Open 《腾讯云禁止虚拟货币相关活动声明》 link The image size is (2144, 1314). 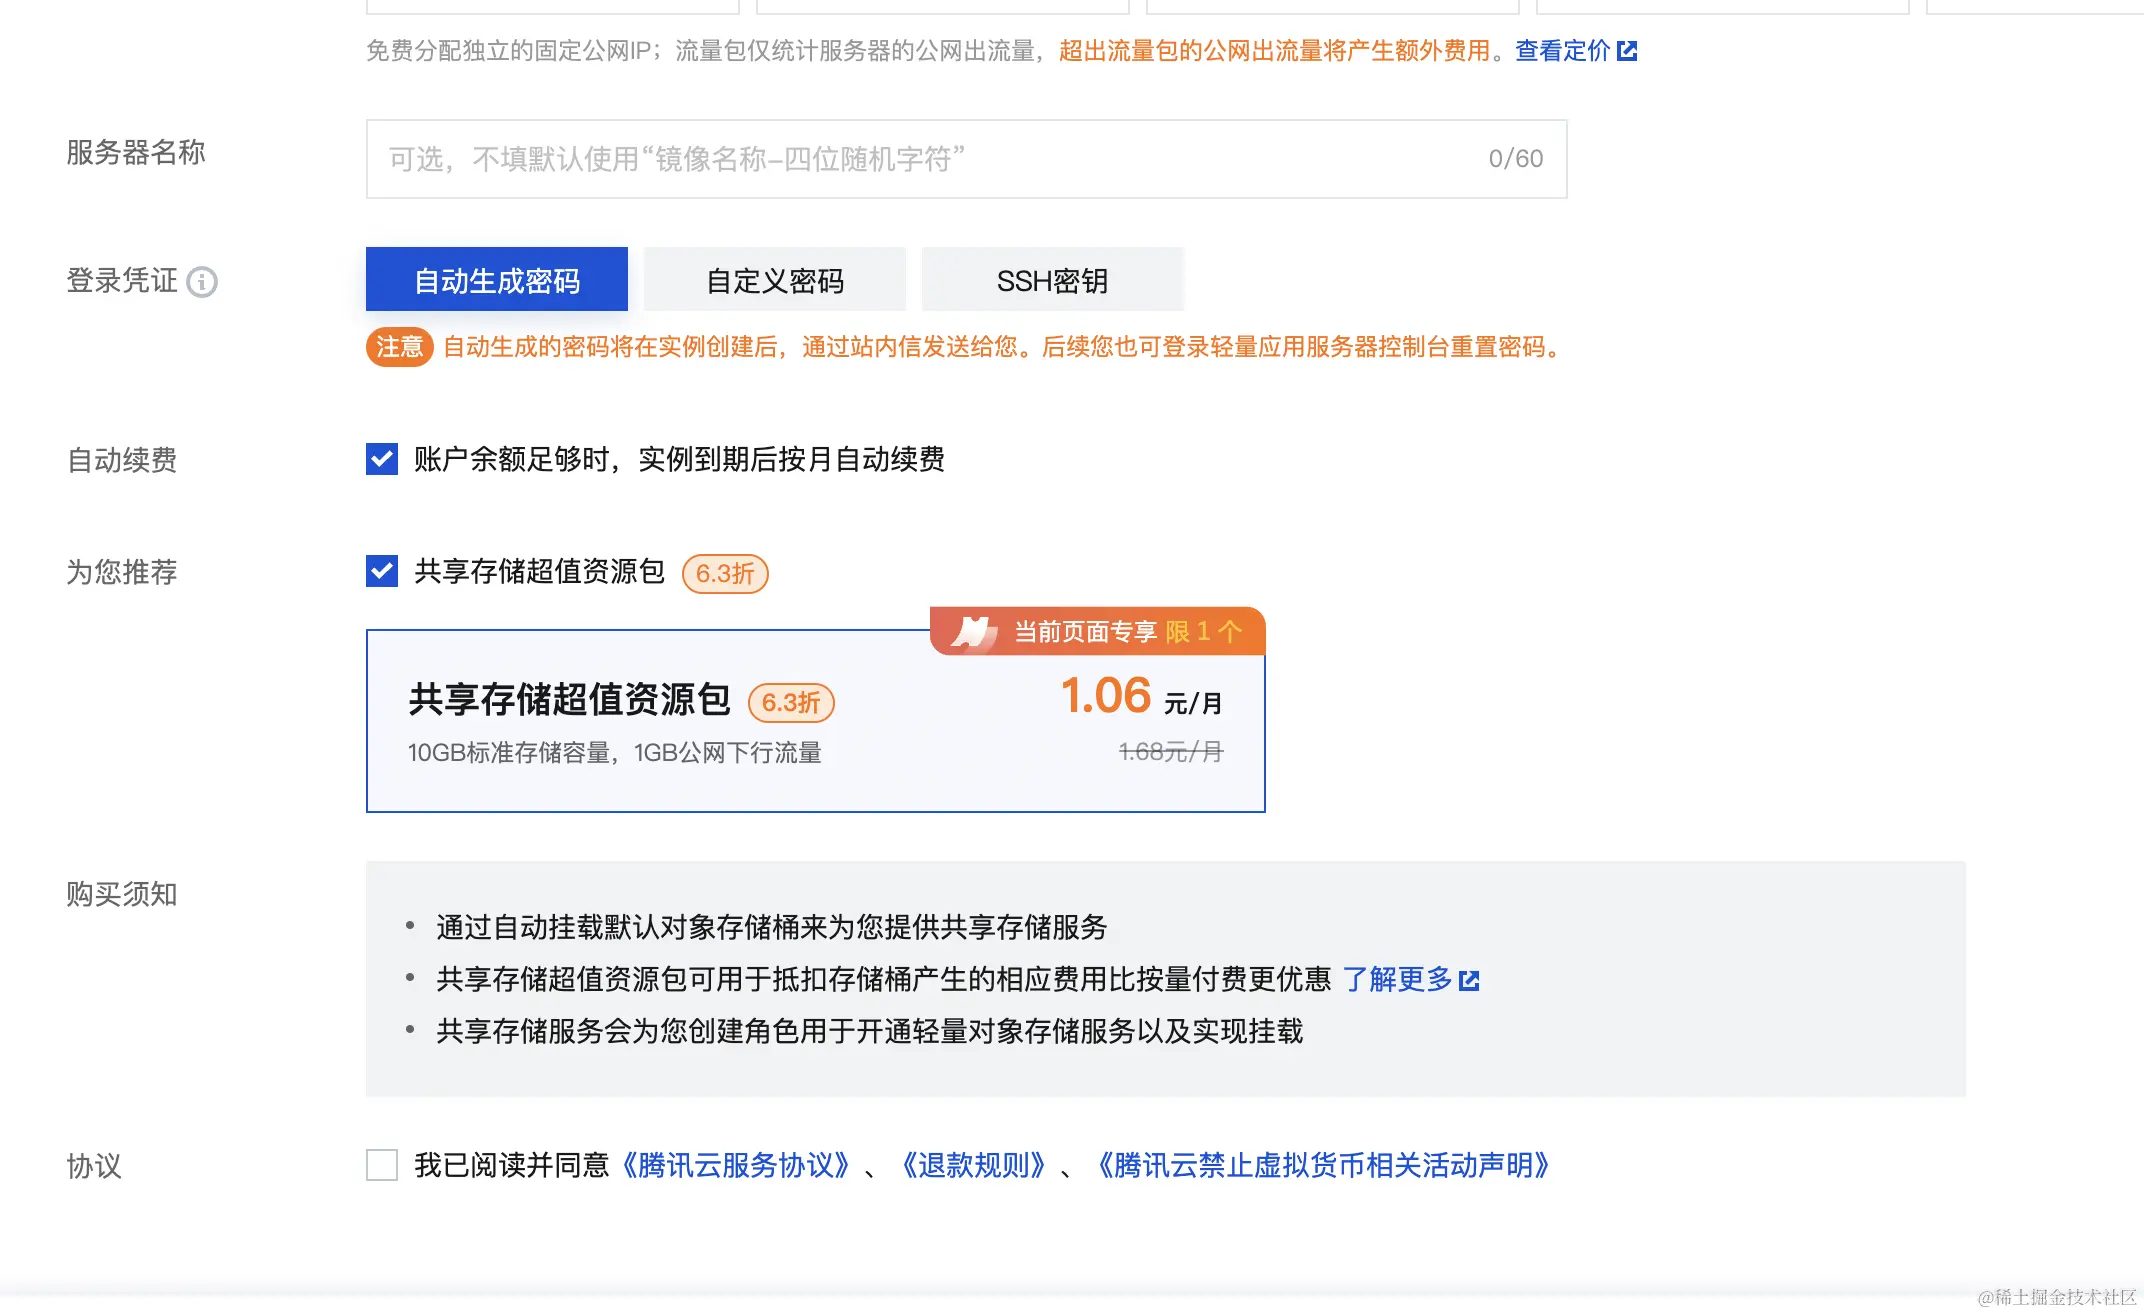coord(1324,1165)
